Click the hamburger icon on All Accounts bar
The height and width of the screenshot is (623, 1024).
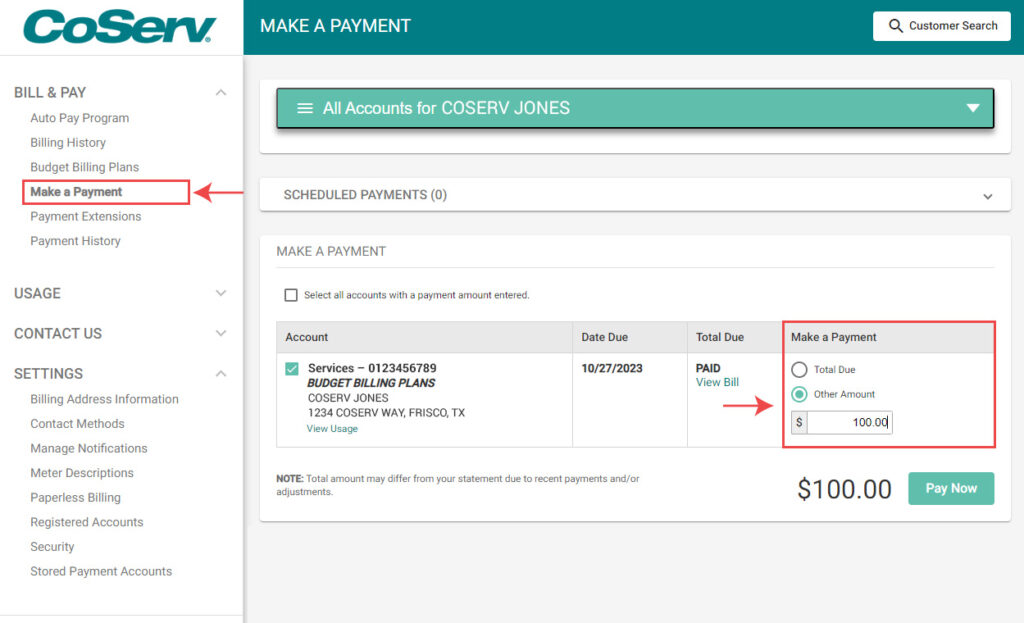pos(305,108)
